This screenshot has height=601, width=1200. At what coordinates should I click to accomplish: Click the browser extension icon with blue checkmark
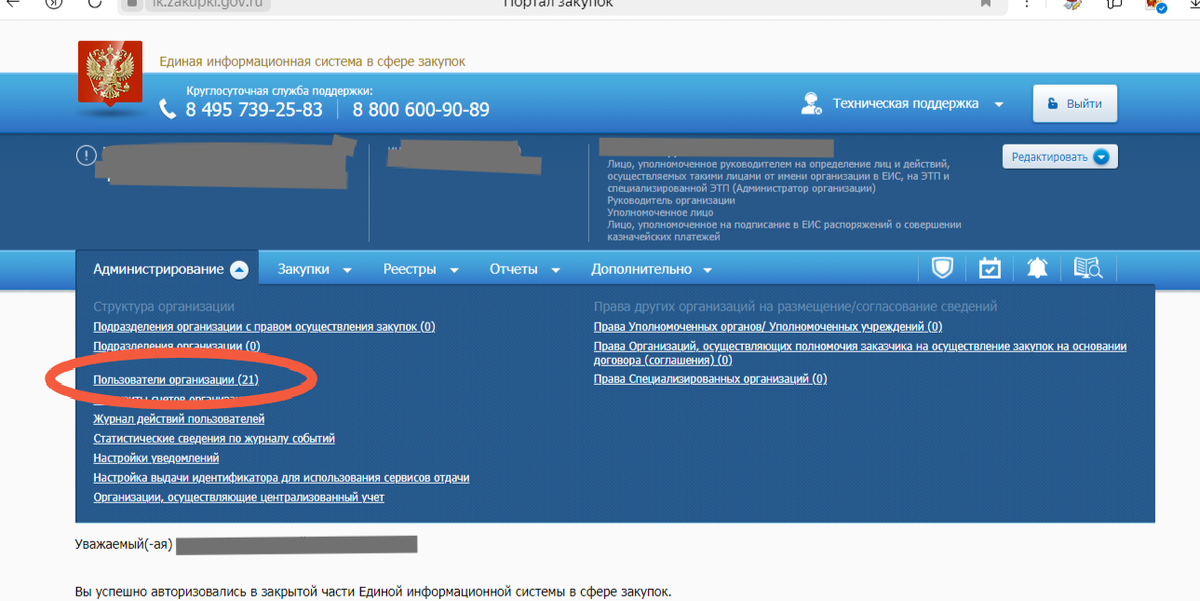(1156, 4)
